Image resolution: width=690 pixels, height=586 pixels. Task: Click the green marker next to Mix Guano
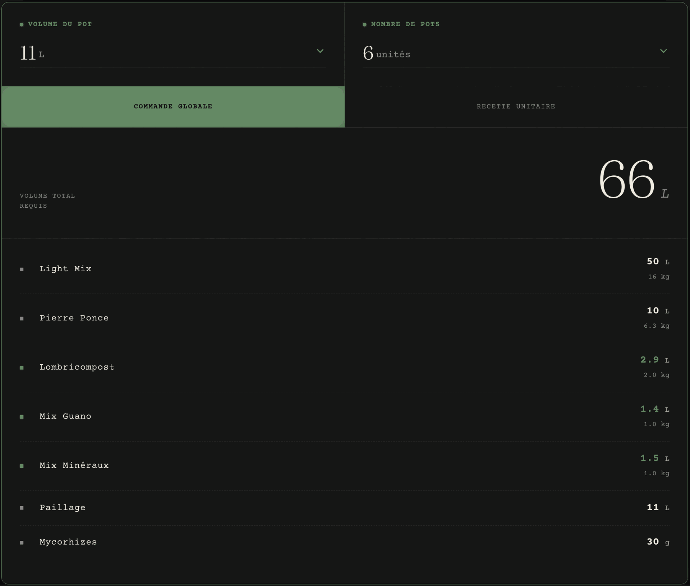pos(22,416)
